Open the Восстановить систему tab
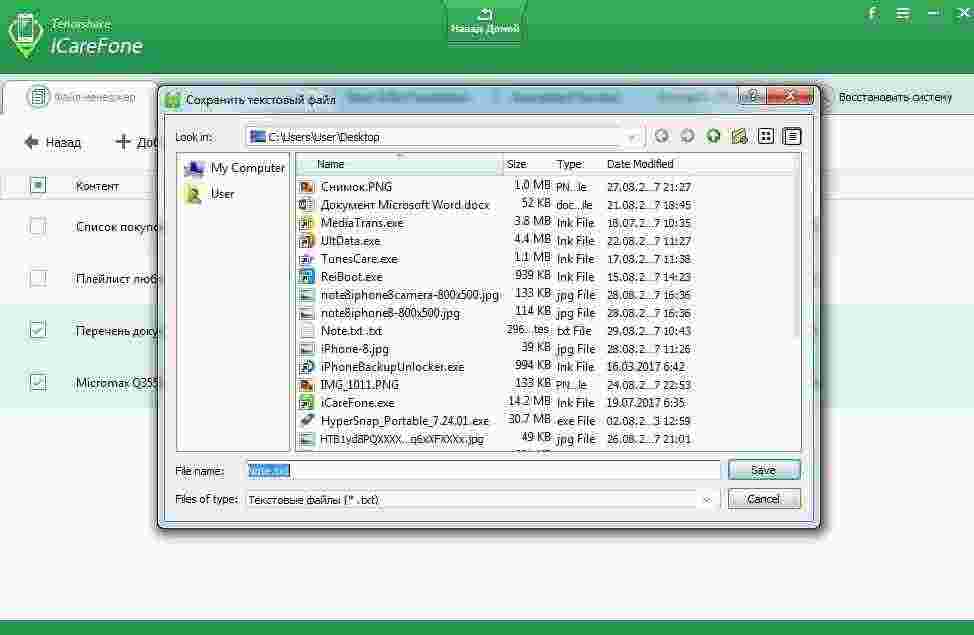The width and height of the screenshot is (974, 635). pos(895,98)
